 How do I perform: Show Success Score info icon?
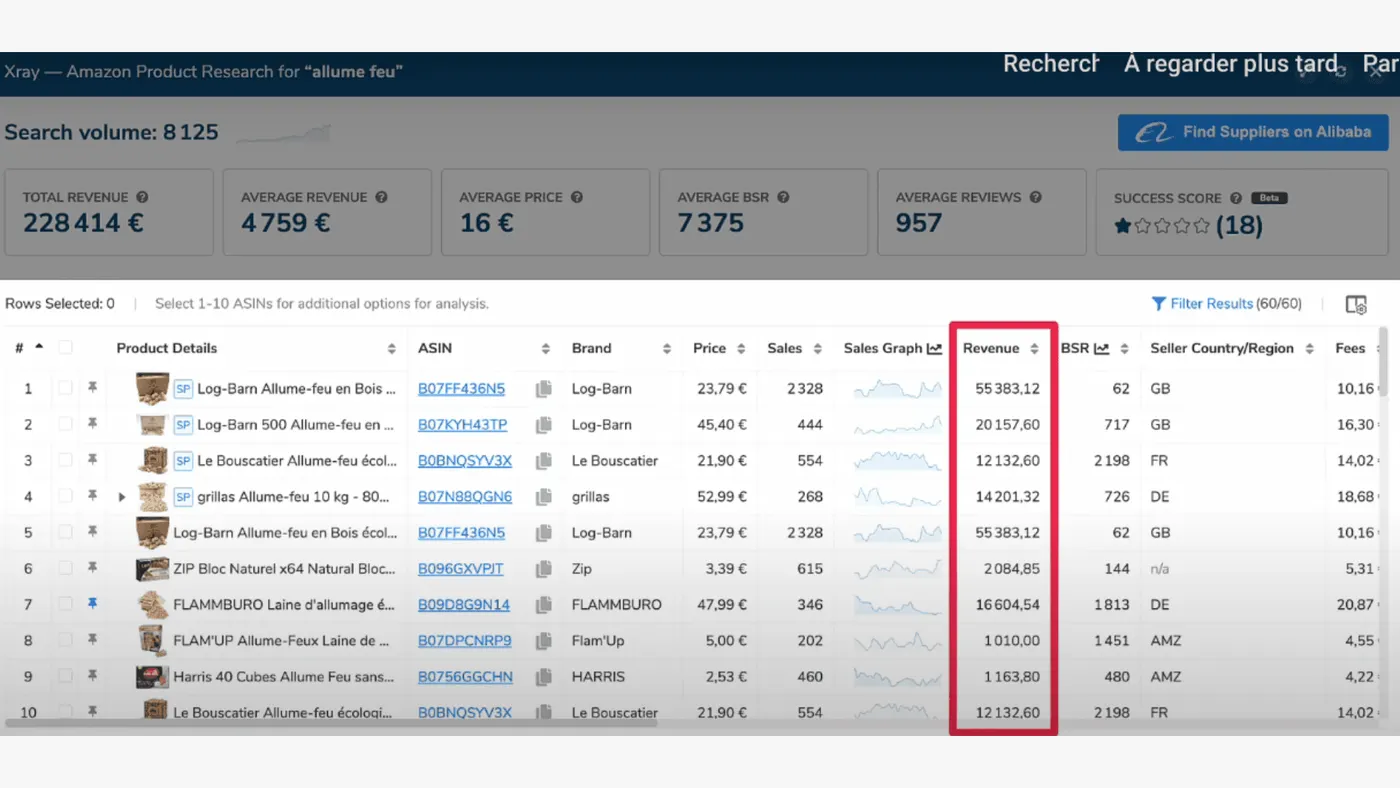(1236, 198)
